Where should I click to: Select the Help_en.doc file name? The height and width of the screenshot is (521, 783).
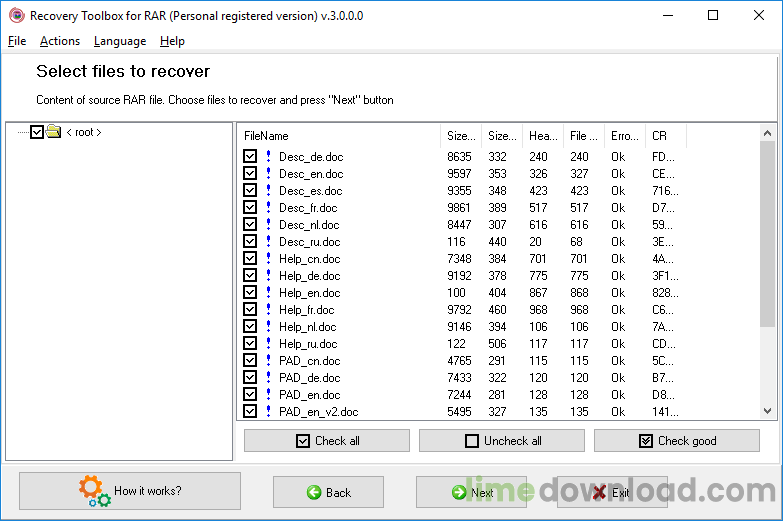(x=310, y=293)
